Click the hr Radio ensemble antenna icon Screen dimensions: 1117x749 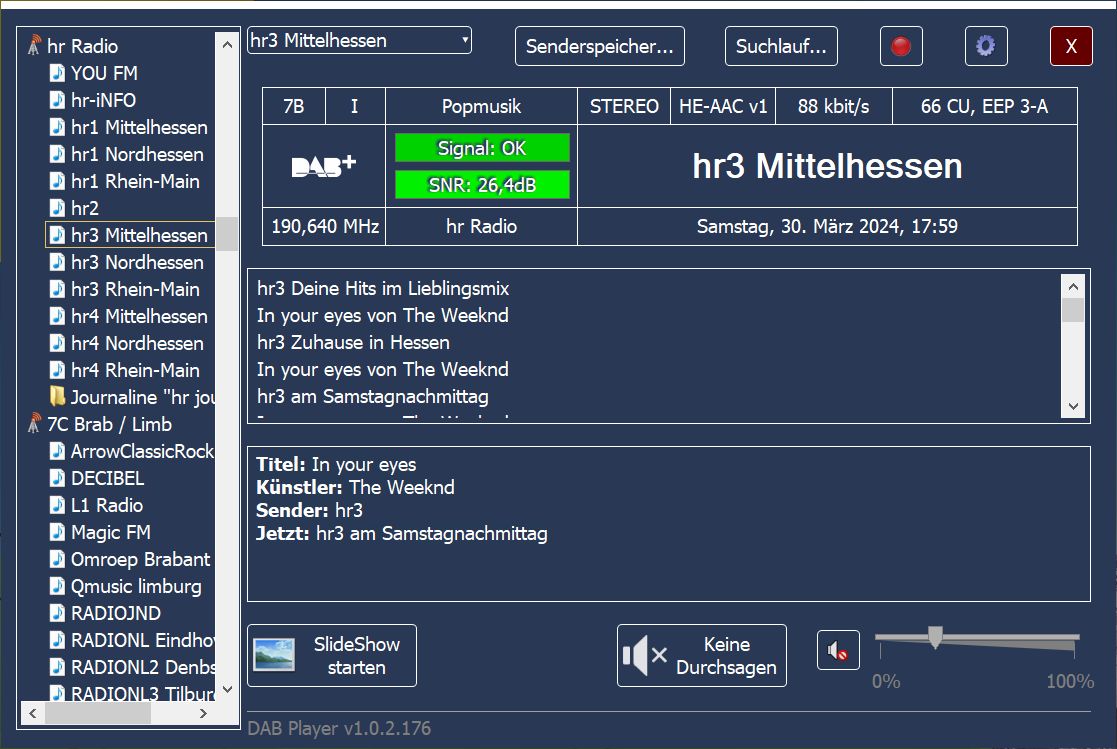pos(33,46)
